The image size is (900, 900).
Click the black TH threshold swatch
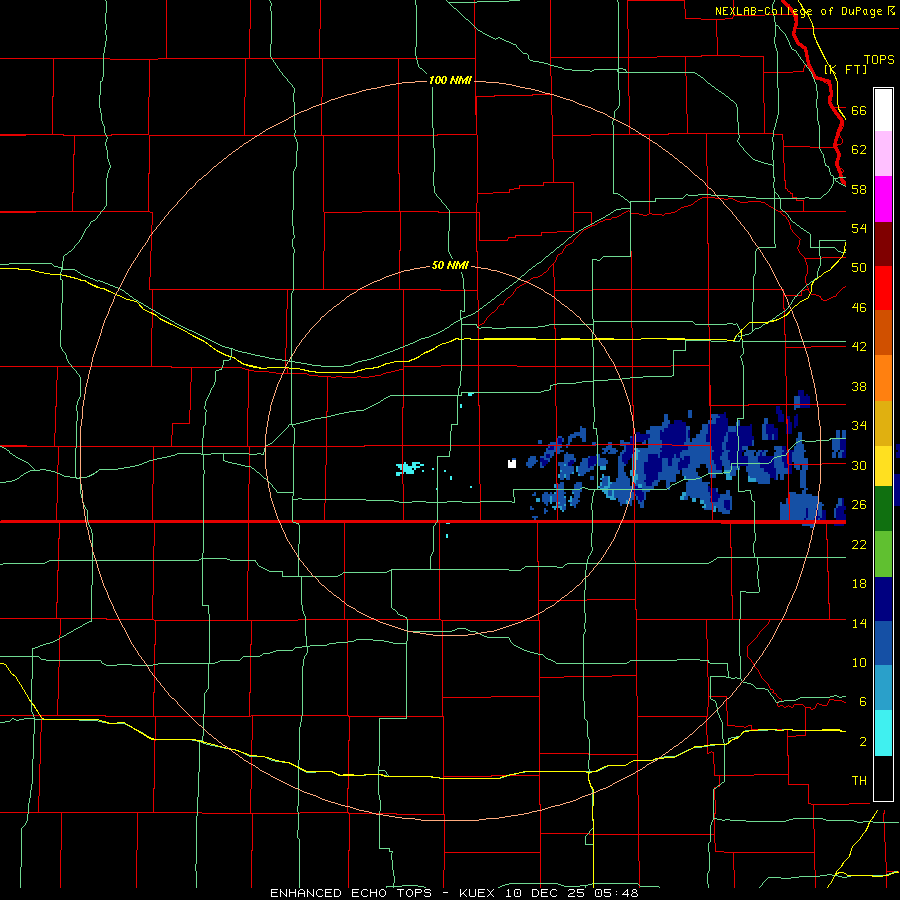(883, 778)
